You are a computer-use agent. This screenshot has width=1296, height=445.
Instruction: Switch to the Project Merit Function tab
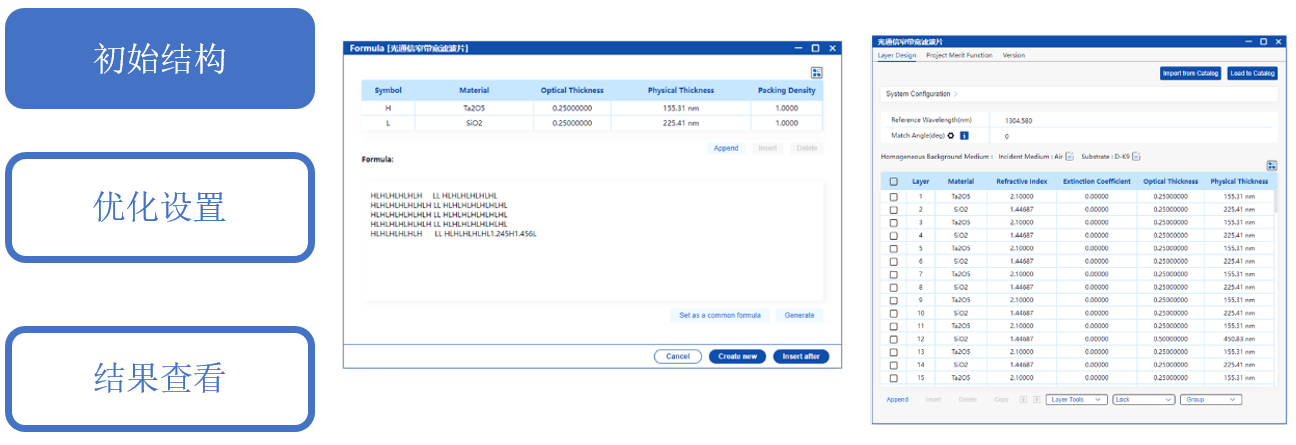(958, 56)
